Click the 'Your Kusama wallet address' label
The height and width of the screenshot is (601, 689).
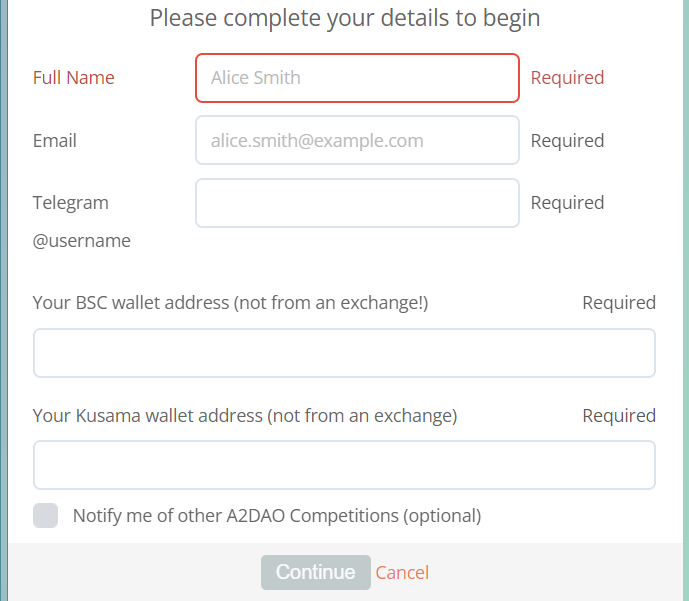pyautogui.click(x=245, y=416)
